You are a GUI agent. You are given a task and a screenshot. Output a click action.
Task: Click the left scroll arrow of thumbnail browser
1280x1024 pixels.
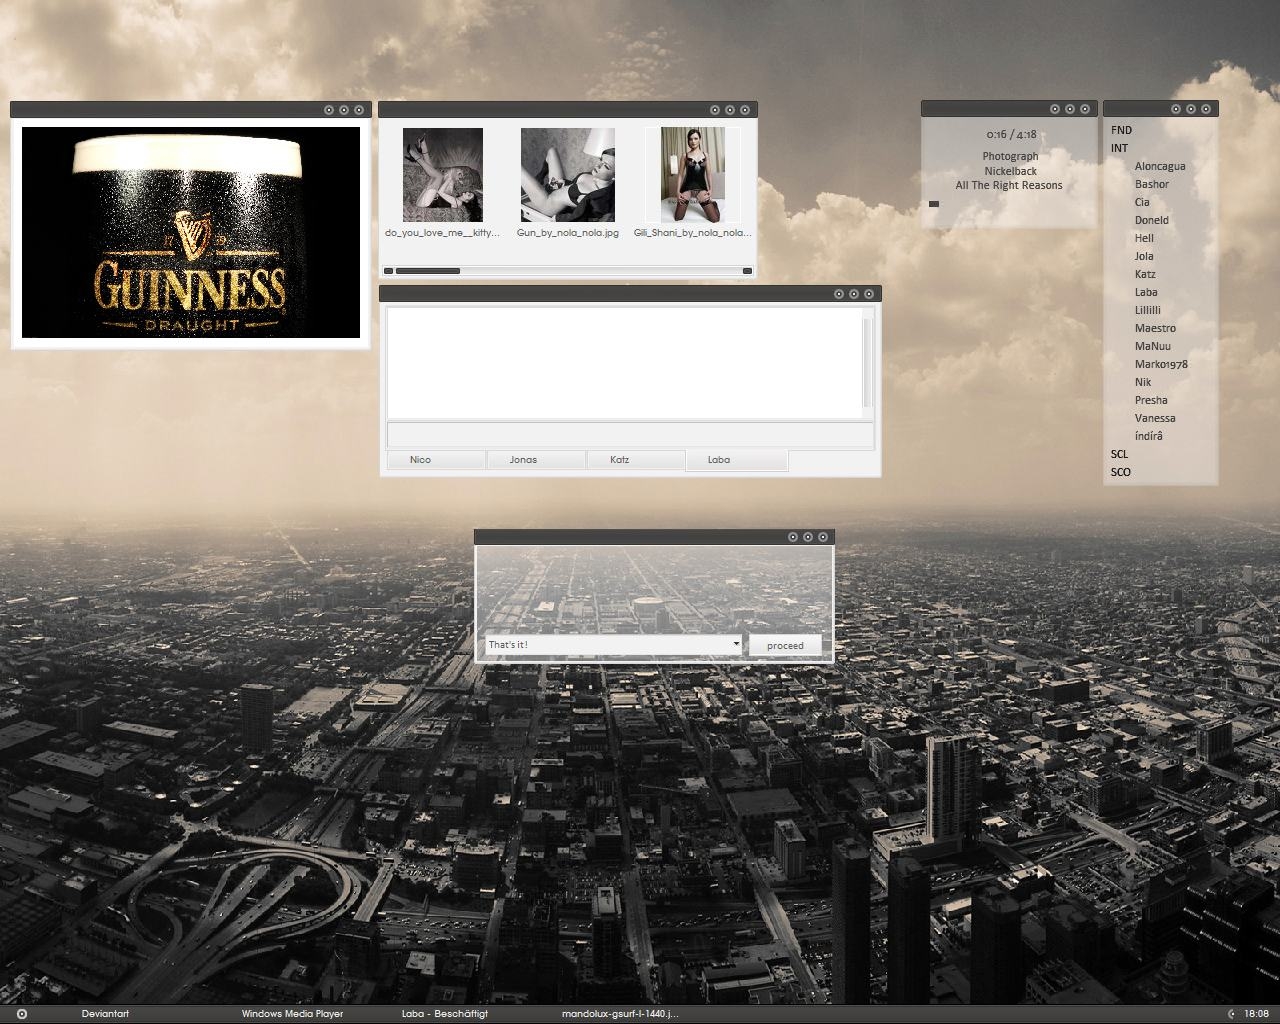389,271
